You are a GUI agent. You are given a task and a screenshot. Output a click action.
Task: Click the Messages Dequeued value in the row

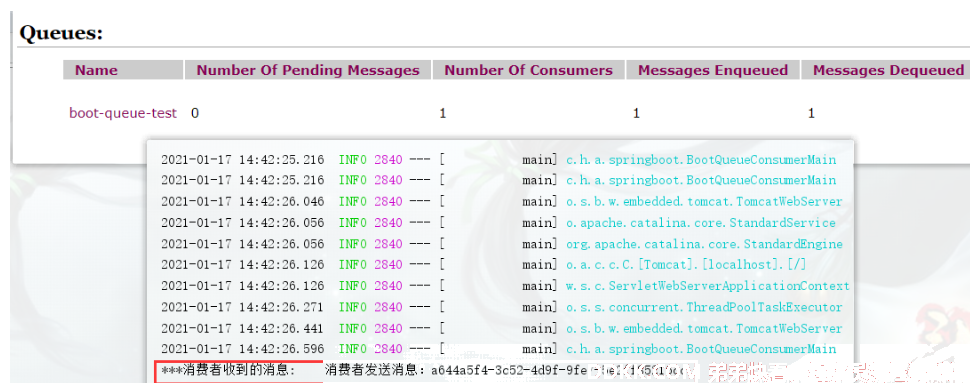pyautogui.click(x=811, y=113)
